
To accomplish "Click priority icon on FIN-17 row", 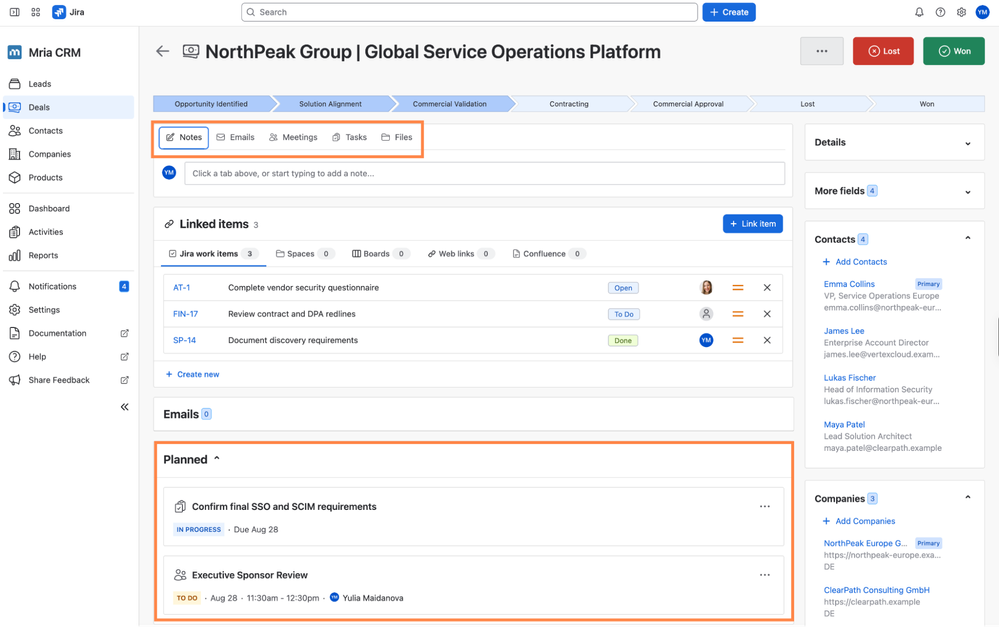I will 738,314.
